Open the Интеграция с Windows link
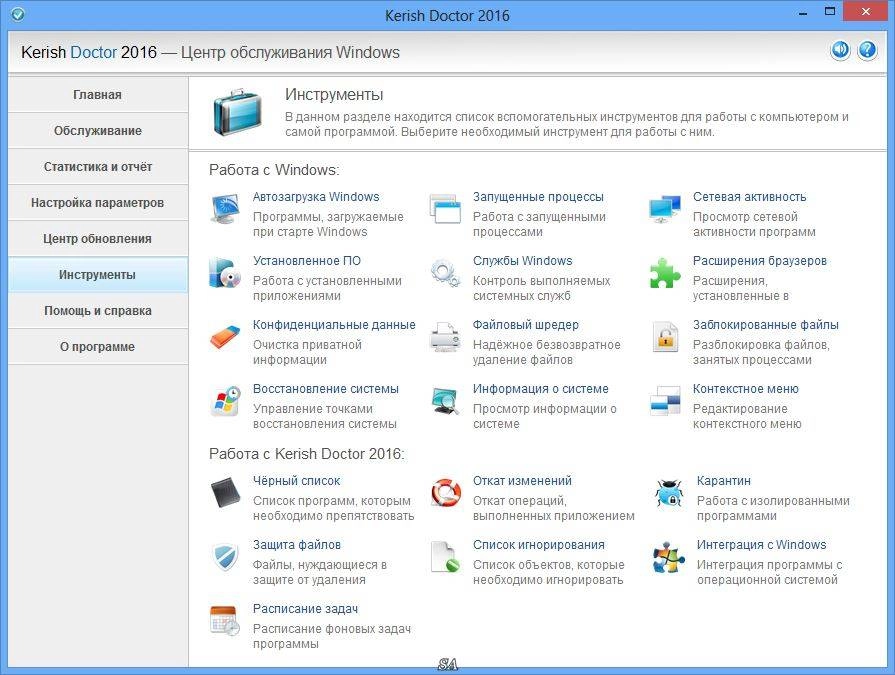The width and height of the screenshot is (895, 675). pos(761,545)
